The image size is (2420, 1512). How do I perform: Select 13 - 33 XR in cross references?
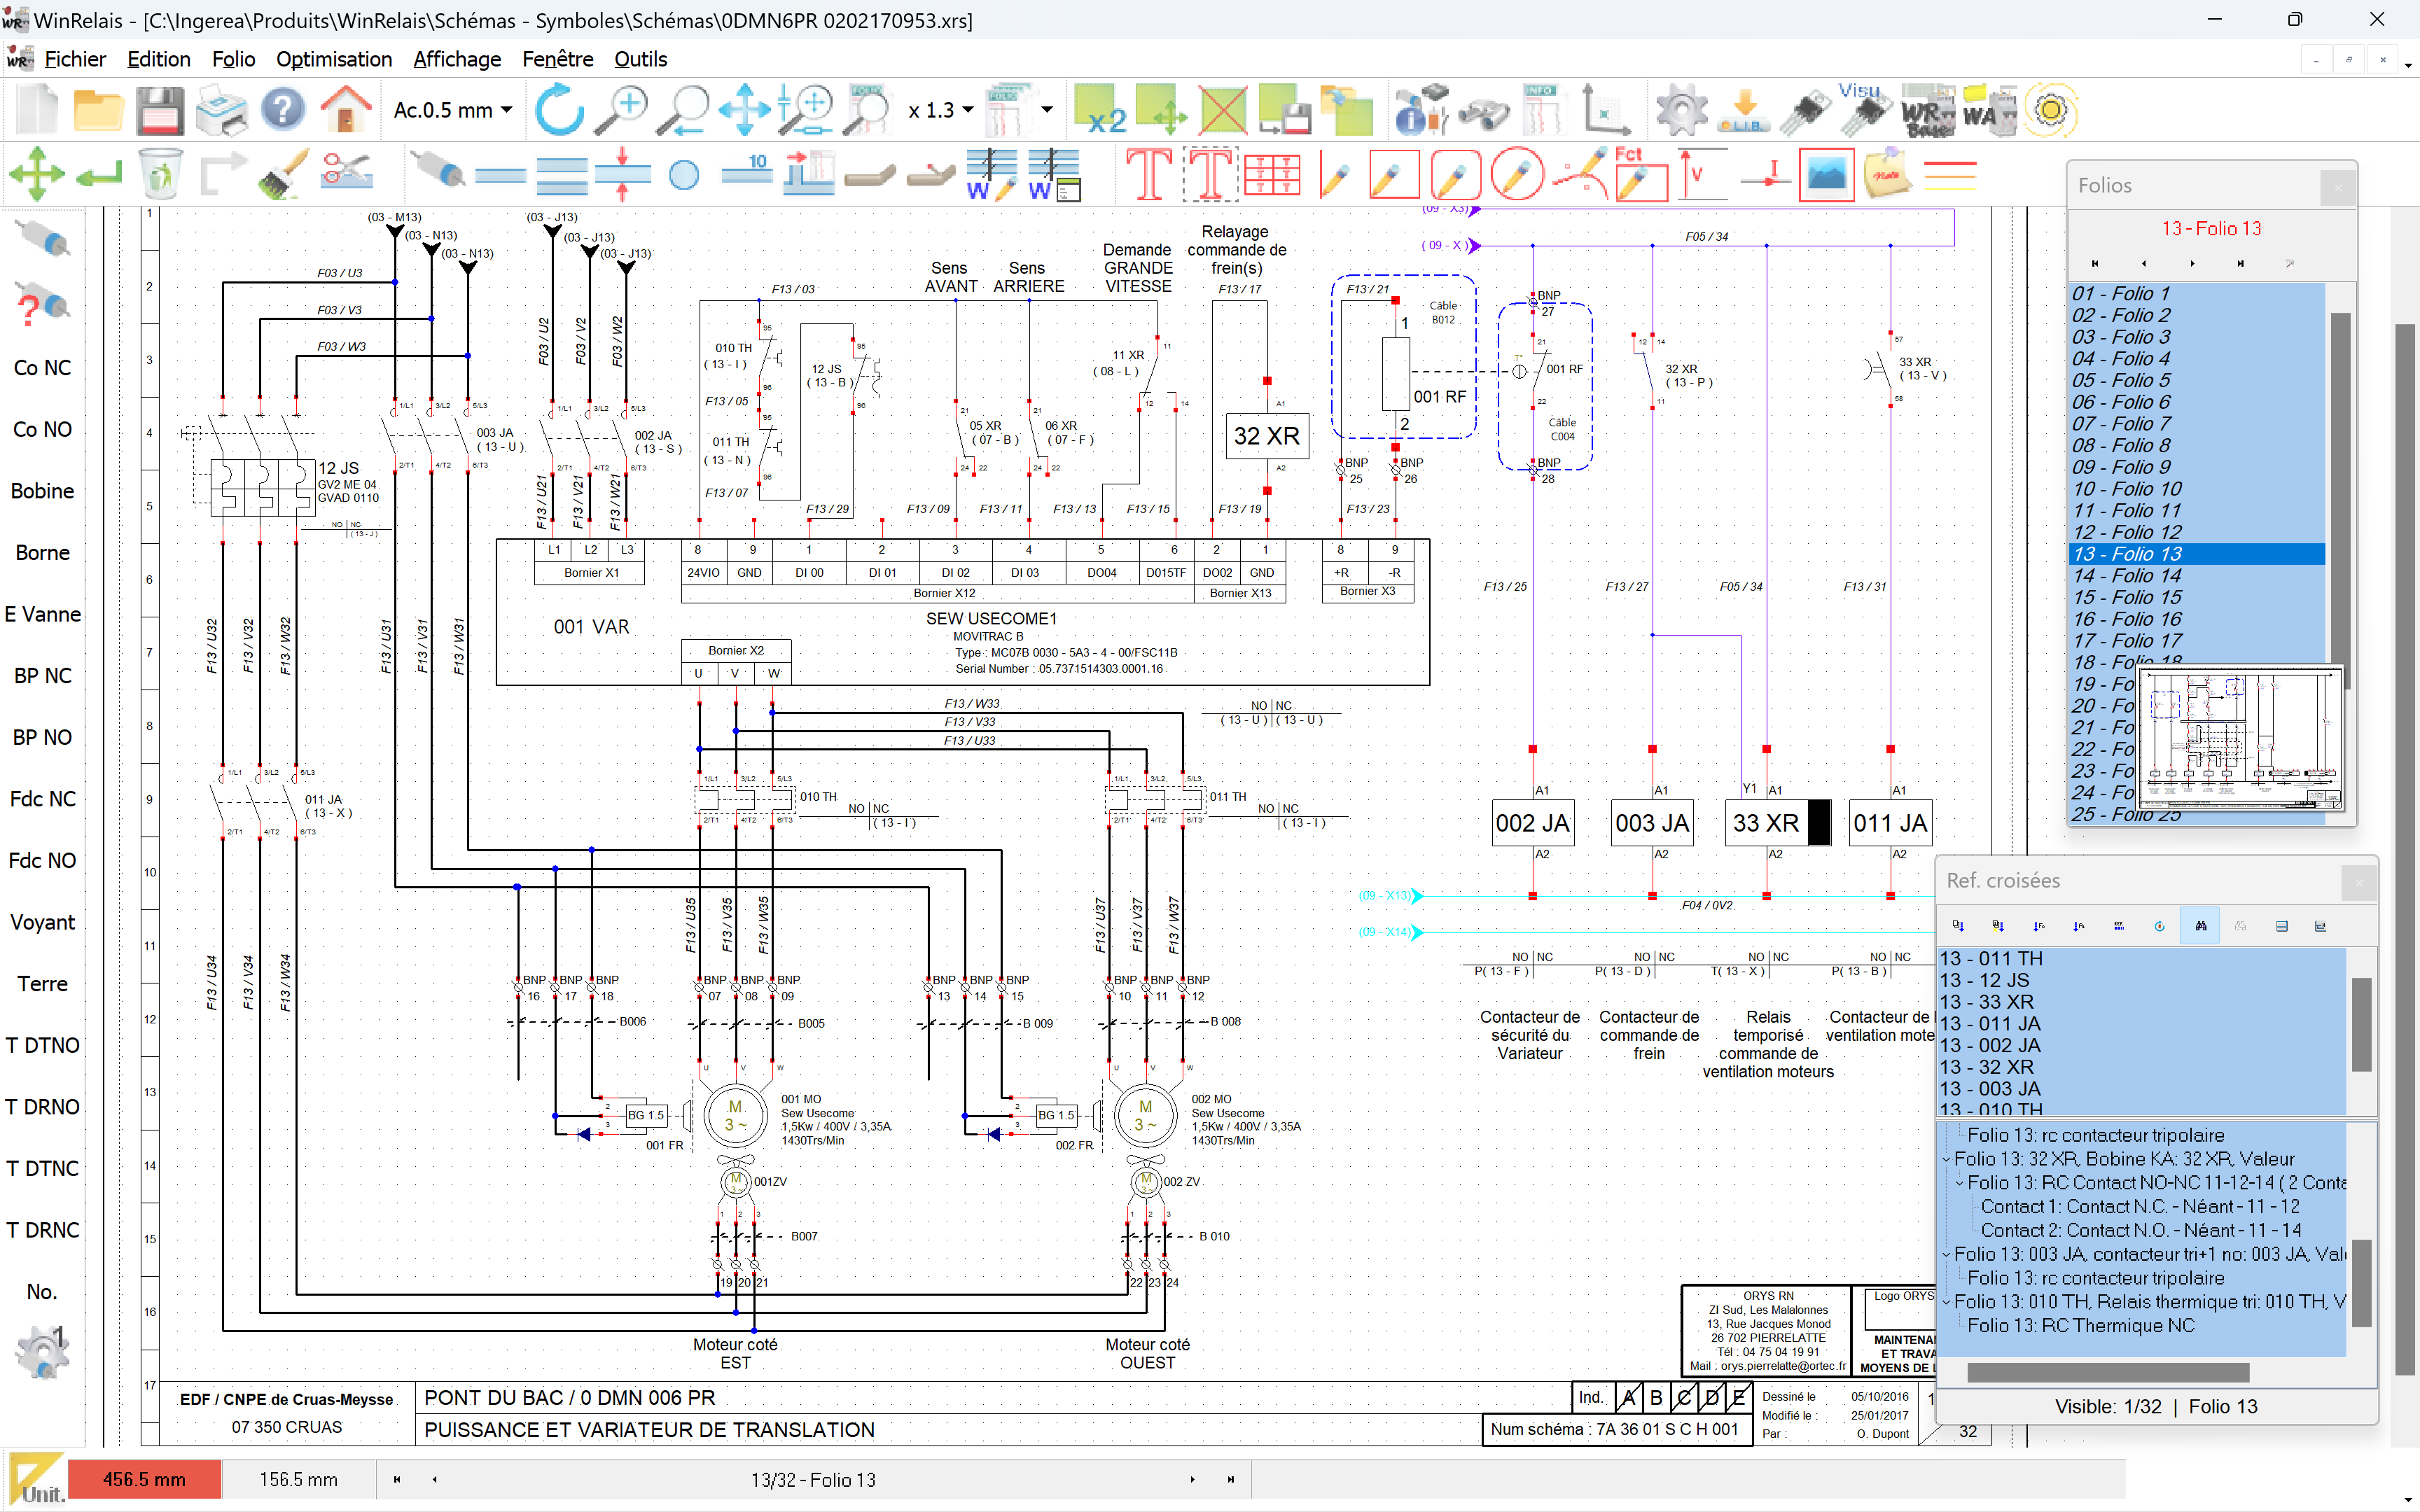(1986, 1002)
